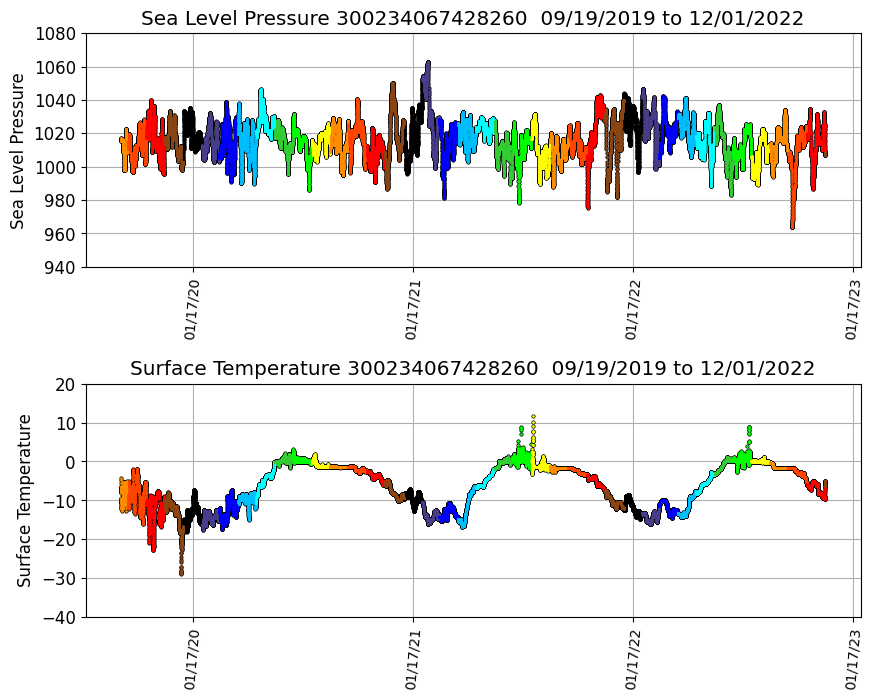Click the 01/17/21 date under pressure chart

click(x=412, y=310)
